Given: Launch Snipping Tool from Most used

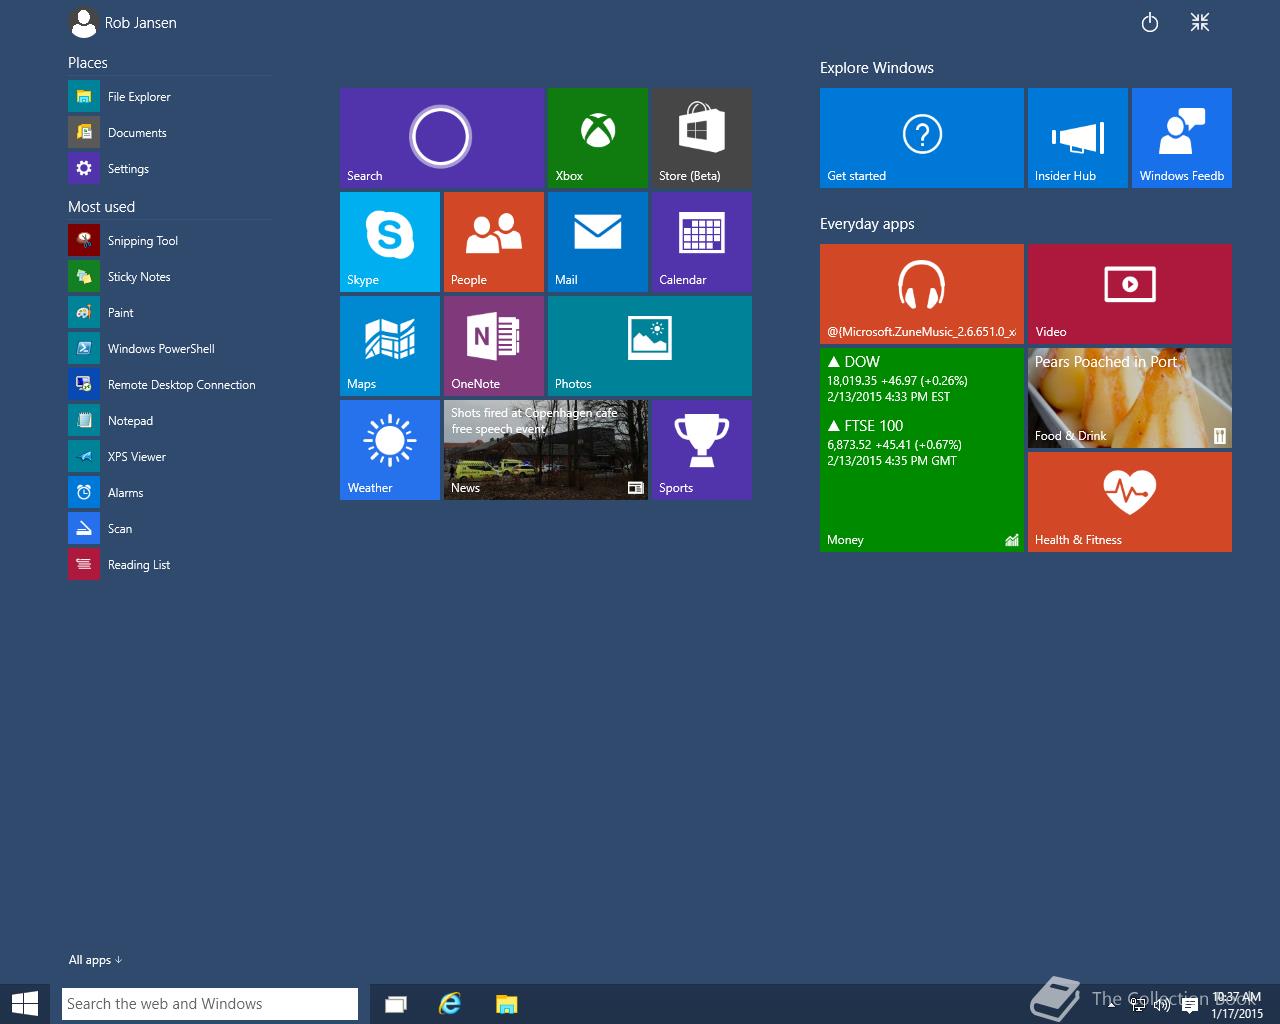Looking at the screenshot, I should 168,241.
